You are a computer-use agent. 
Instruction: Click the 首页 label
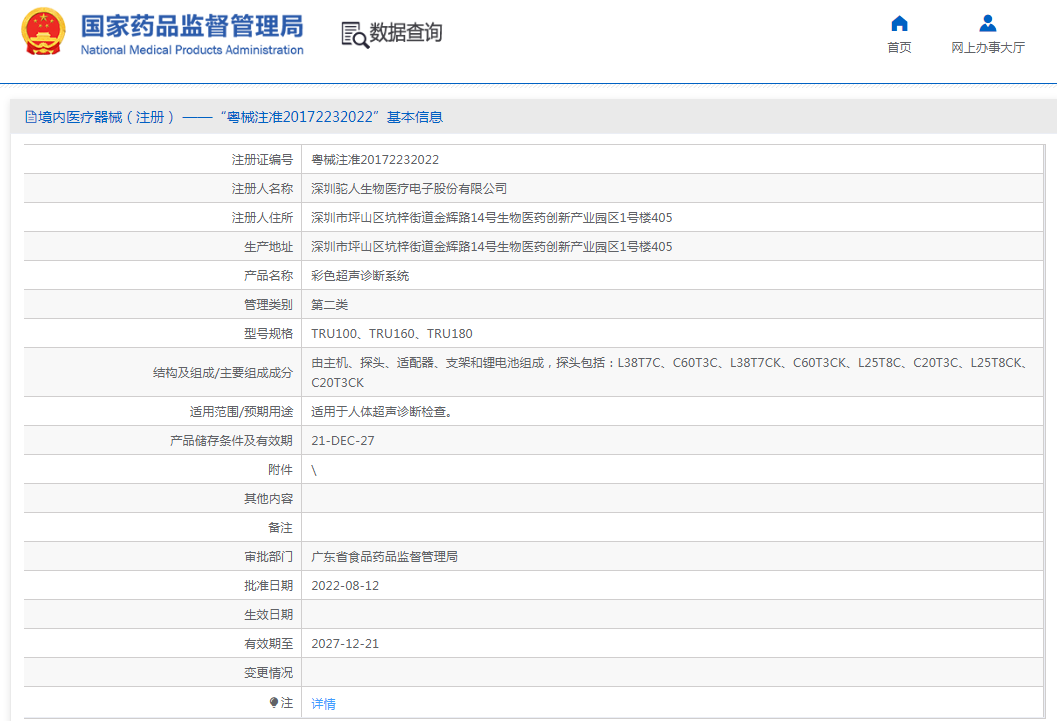(x=899, y=47)
